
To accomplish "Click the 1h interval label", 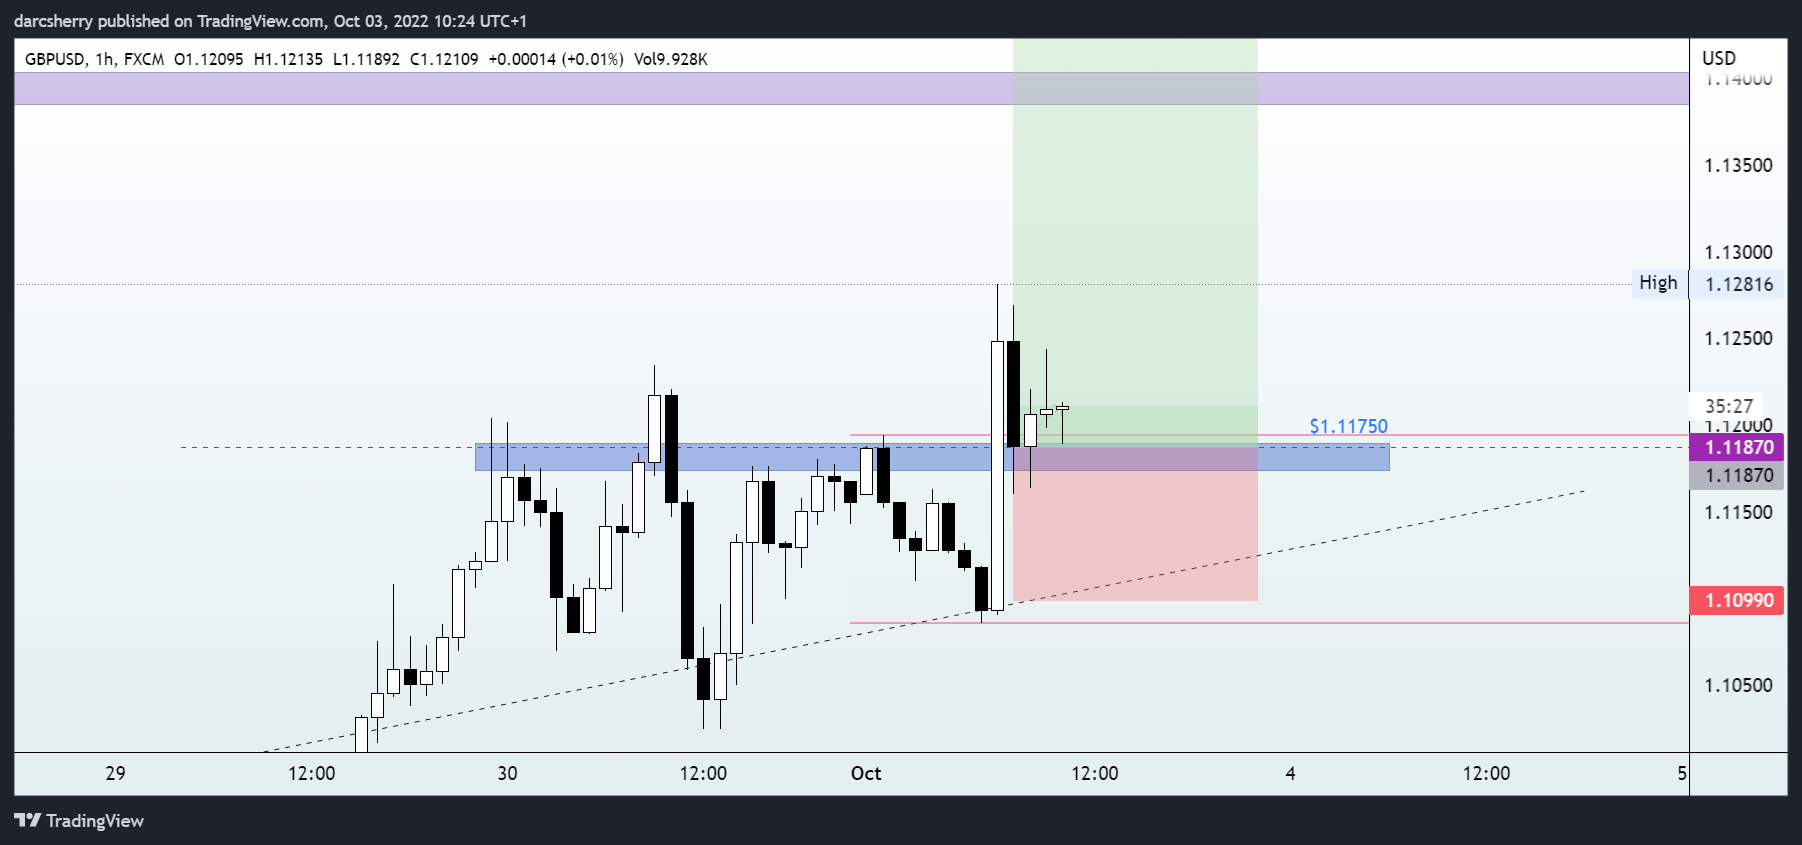I will click(105, 59).
